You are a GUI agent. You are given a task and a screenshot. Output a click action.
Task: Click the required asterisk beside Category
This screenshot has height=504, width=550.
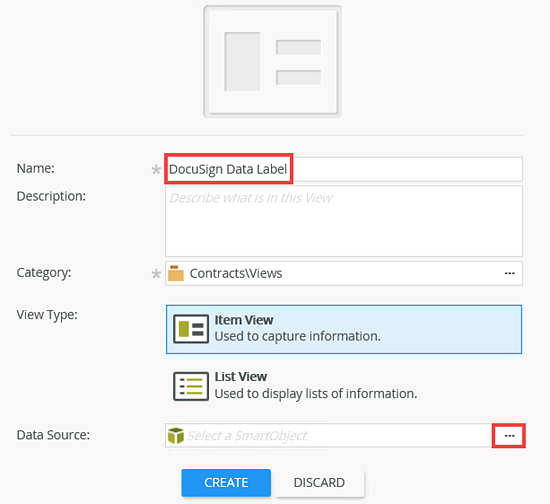coord(156,274)
